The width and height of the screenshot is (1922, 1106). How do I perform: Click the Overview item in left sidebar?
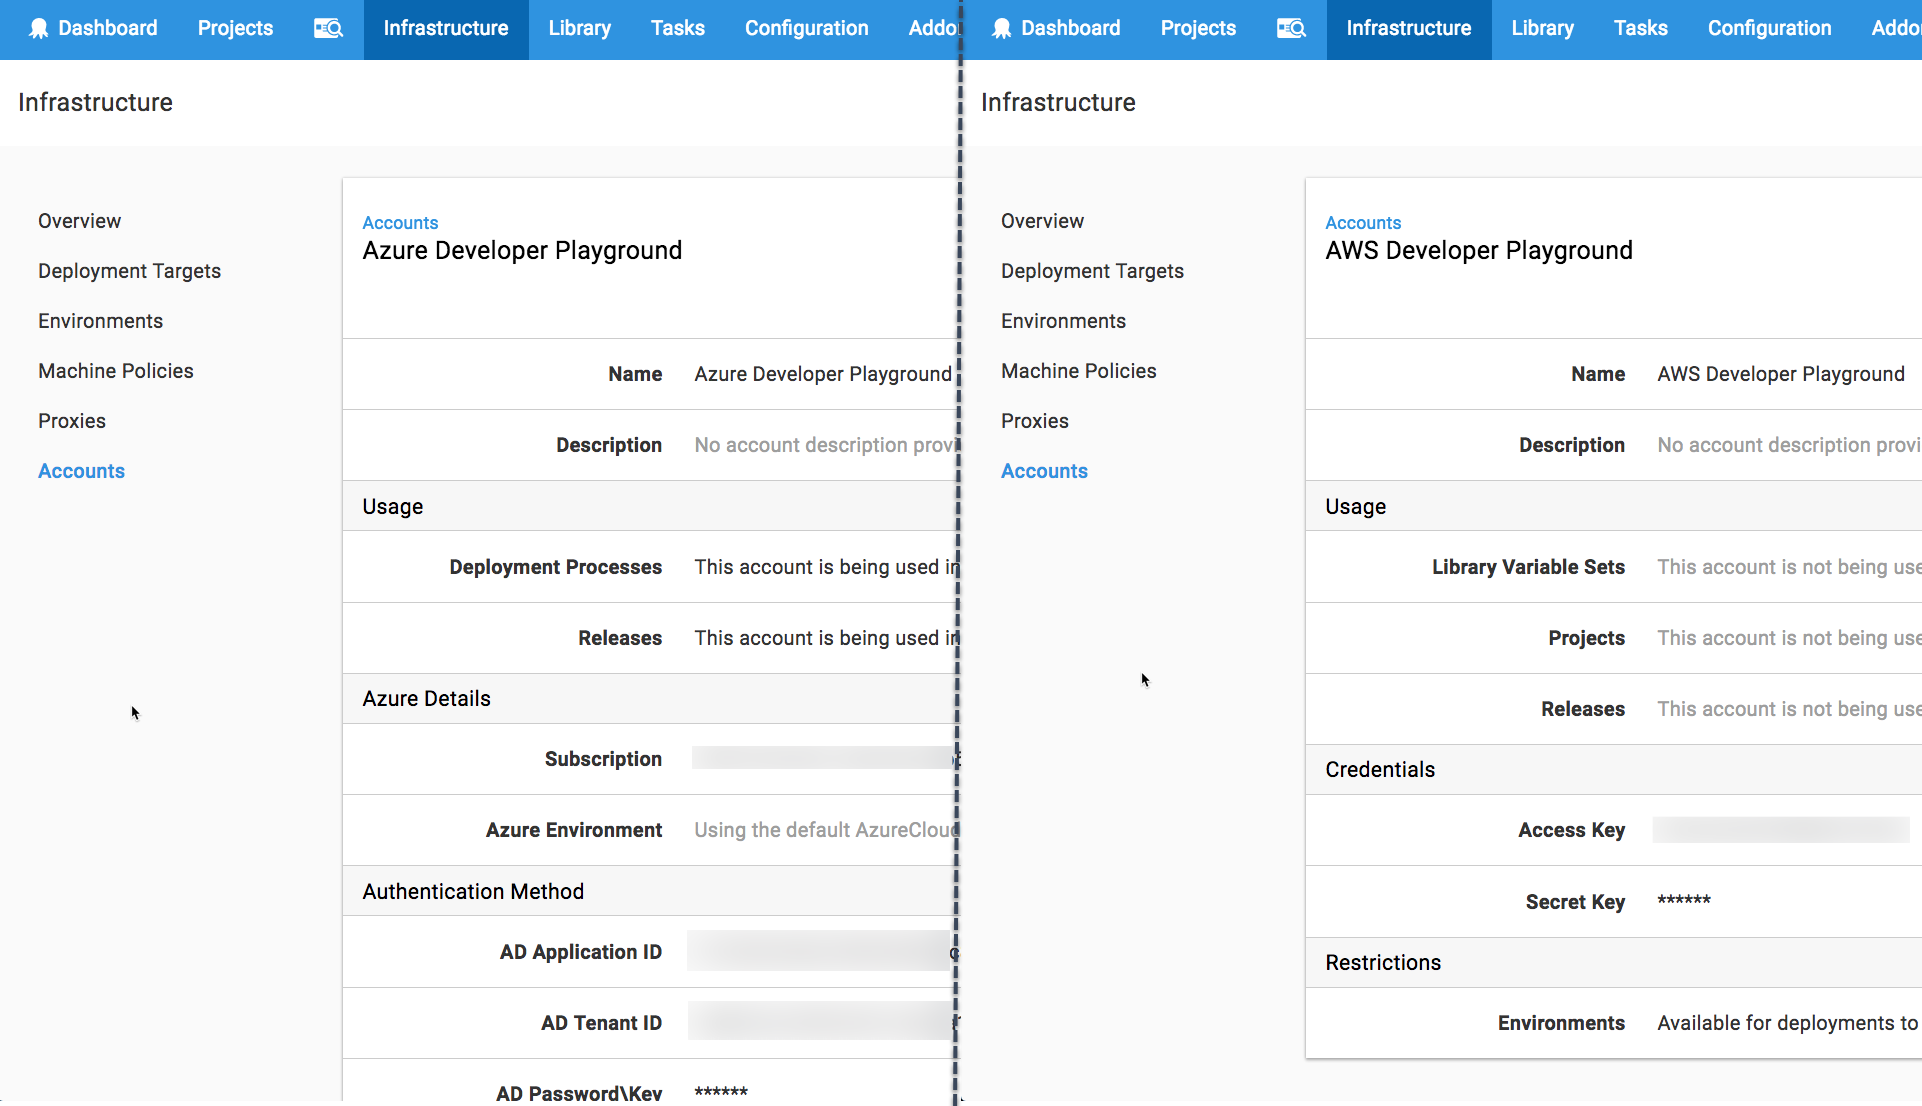(x=79, y=220)
